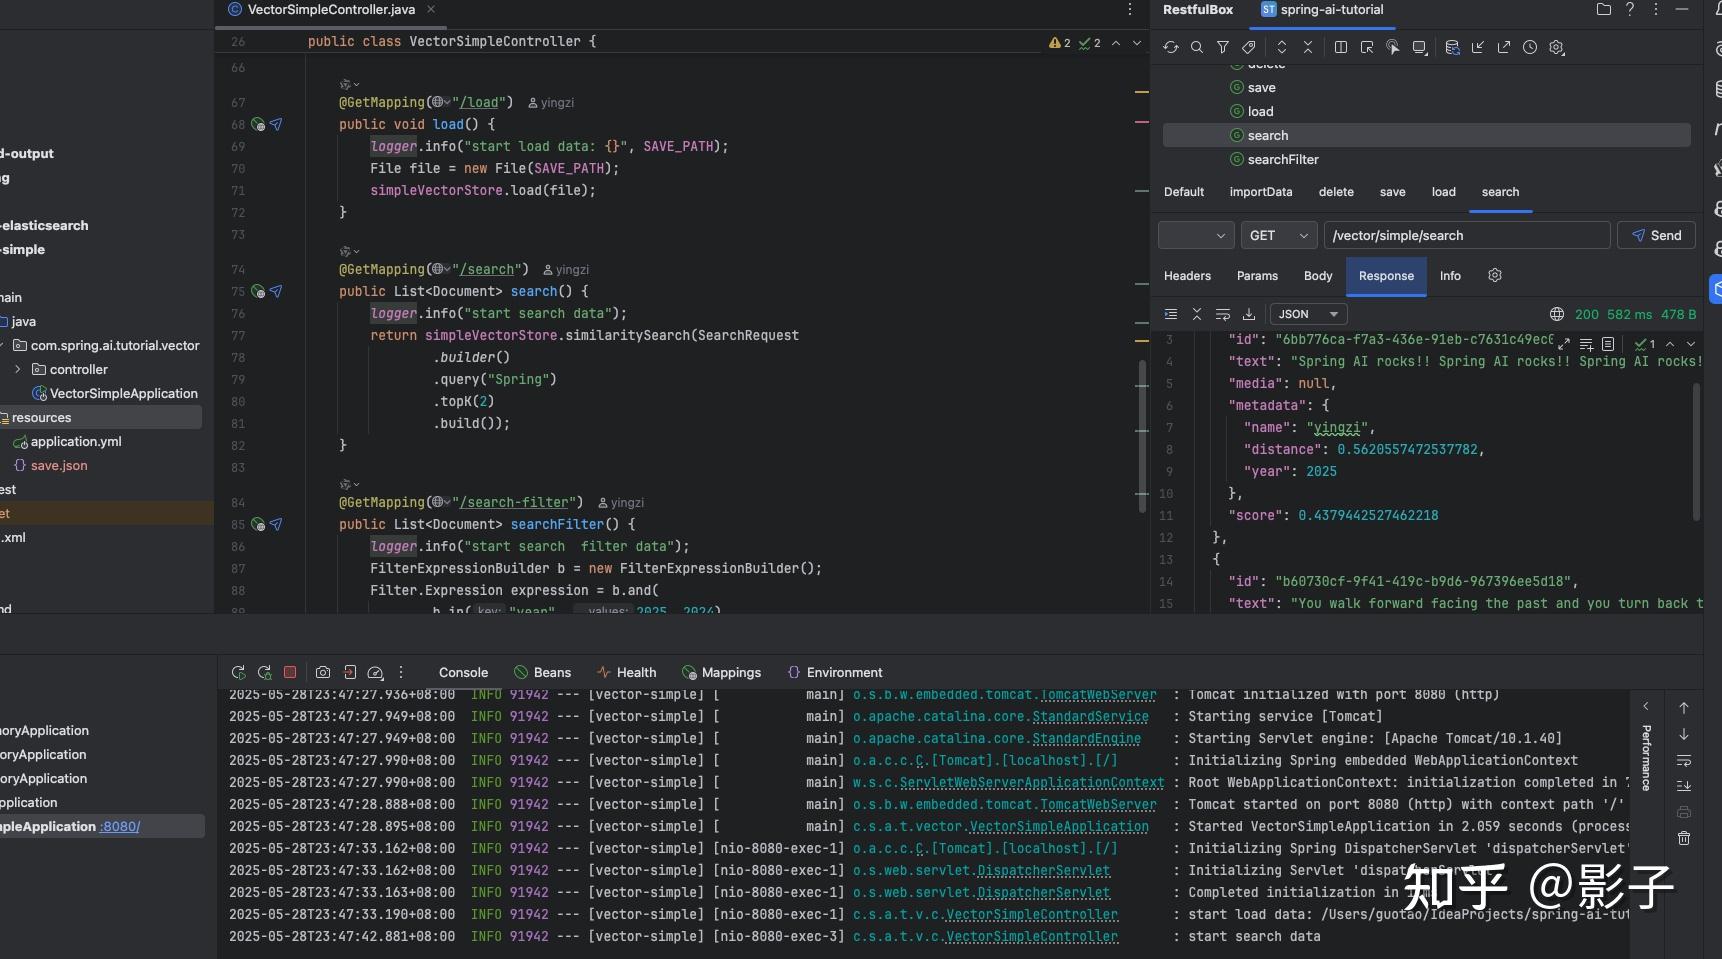1722x959 pixels.
Task: Open request history clock icon
Action: coord(1529,47)
